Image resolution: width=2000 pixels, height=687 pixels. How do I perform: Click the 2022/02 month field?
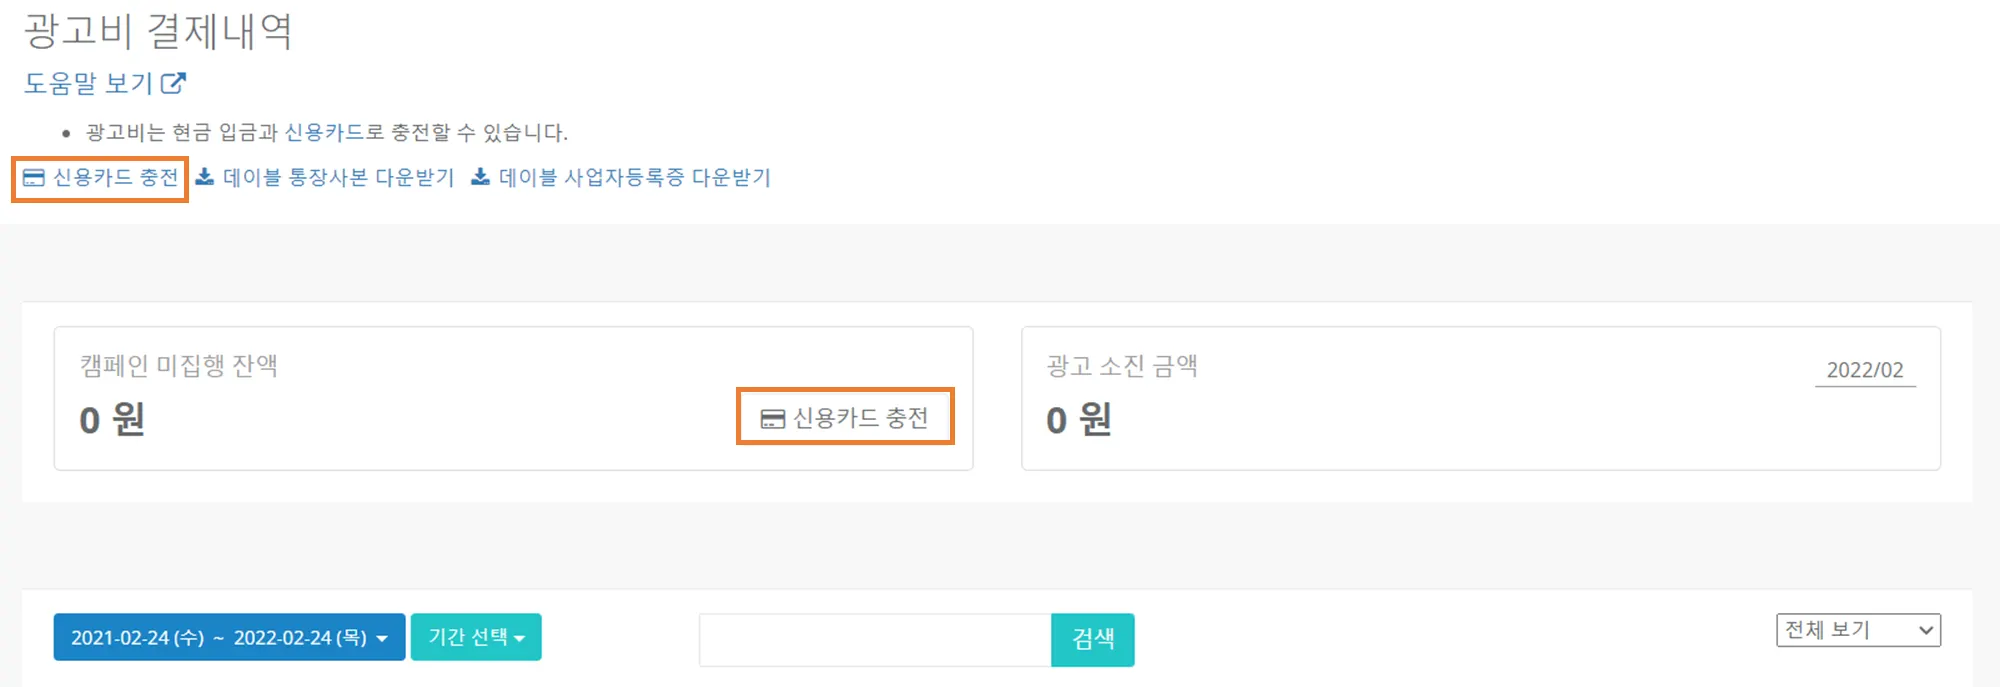tap(1864, 370)
